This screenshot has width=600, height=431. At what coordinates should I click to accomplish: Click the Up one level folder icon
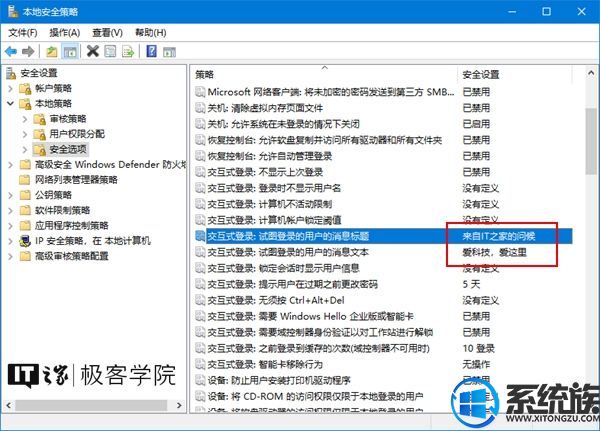(52, 51)
